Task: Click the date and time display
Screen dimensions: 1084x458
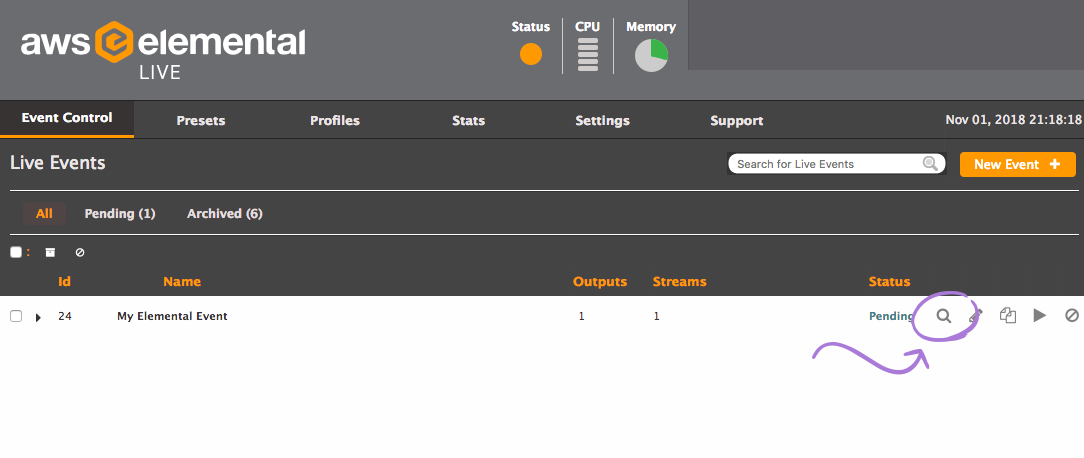Action: click(1013, 120)
